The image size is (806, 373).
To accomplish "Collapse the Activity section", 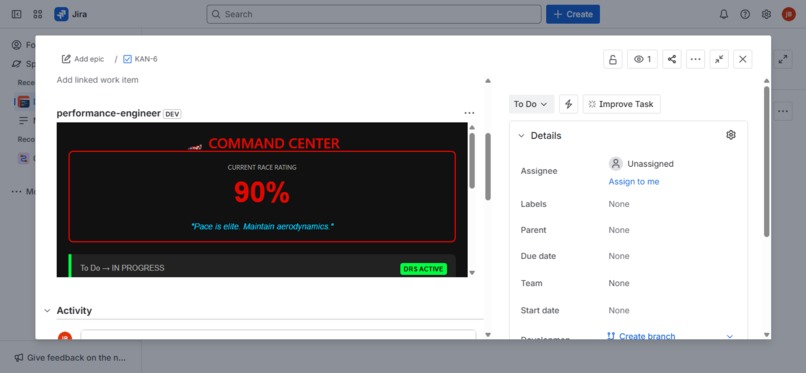I will [47, 310].
